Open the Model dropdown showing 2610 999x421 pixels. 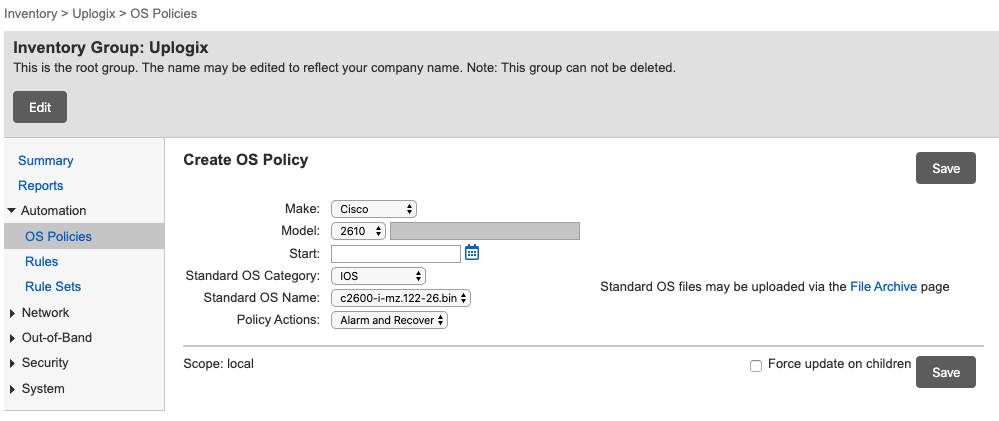pos(358,231)
